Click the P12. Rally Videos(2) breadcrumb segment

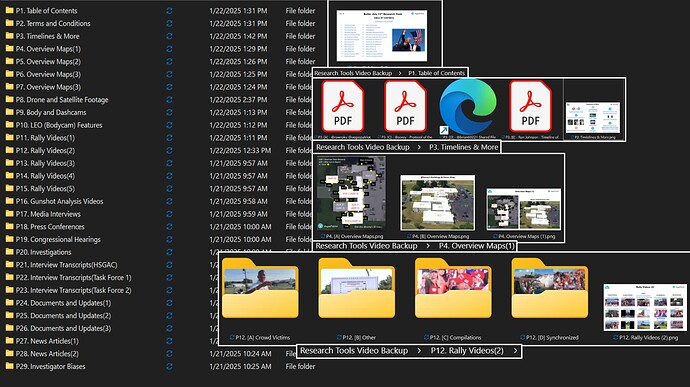[x=467, y=351]
